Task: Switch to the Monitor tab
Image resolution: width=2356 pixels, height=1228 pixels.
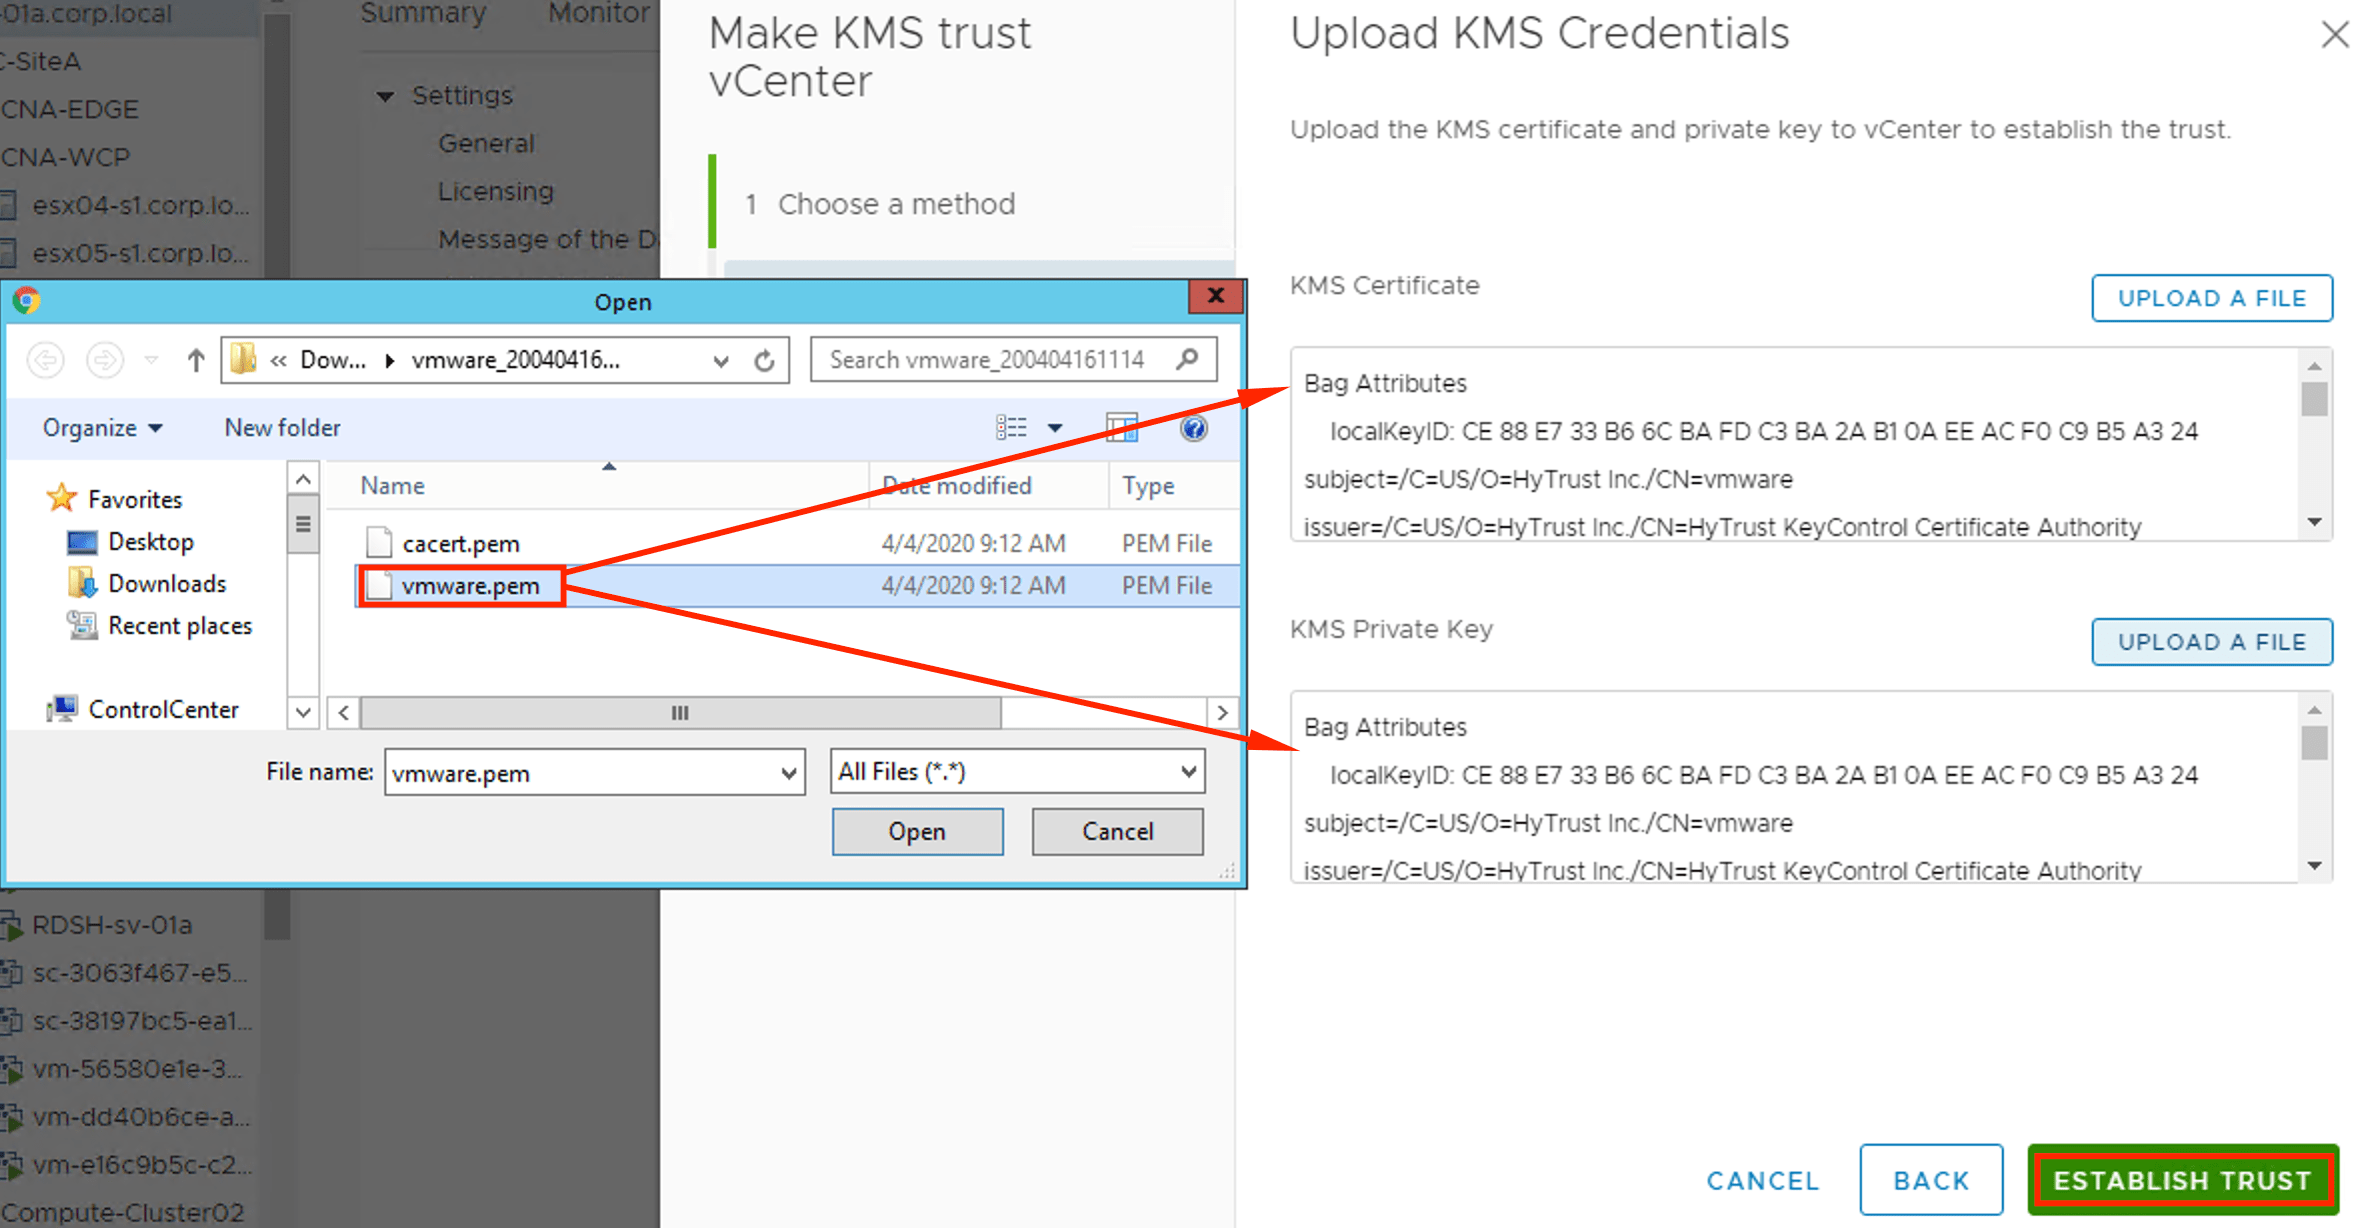Action: click(598, 13)
